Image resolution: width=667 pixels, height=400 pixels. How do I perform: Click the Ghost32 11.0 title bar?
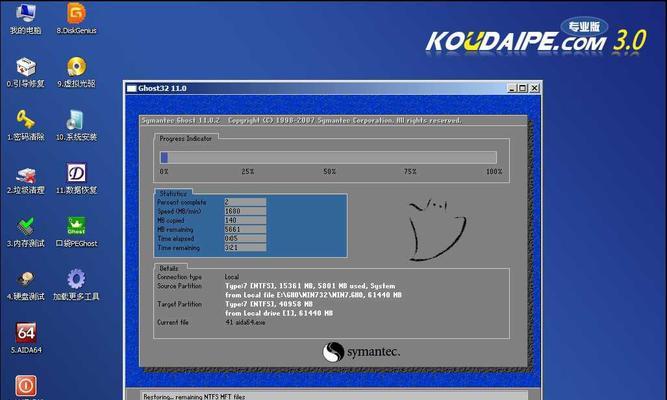point(333,88)
